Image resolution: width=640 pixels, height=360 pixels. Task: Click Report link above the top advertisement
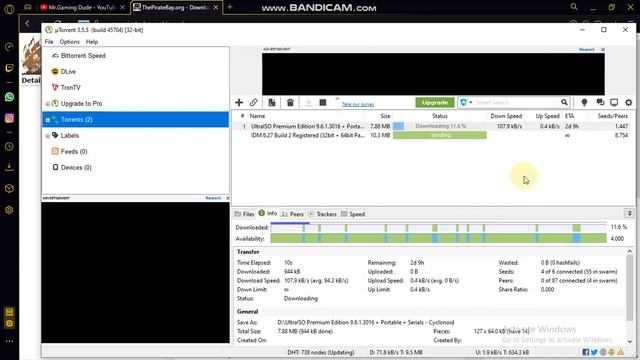pyautogui.click(x=587, y=49)
